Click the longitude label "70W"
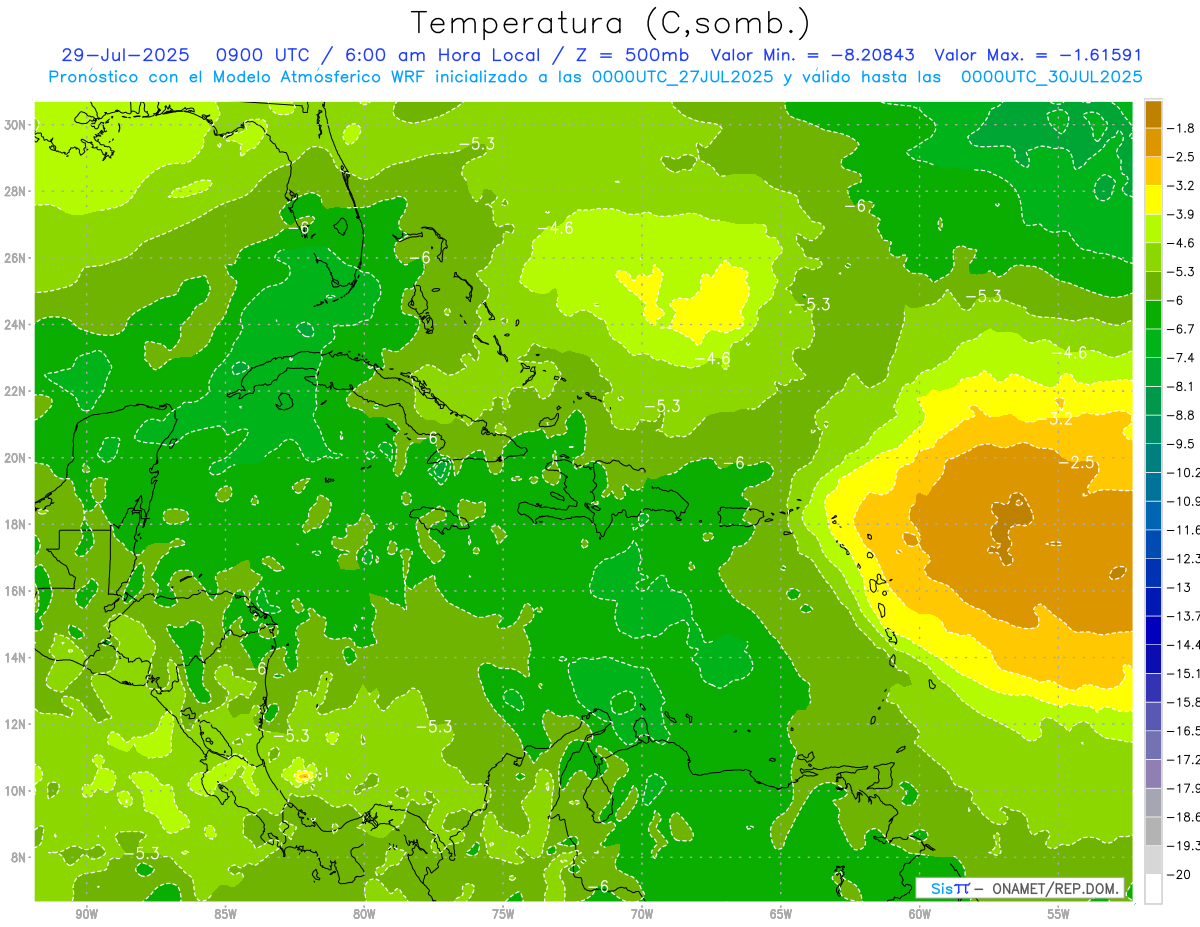 point(642,914)
